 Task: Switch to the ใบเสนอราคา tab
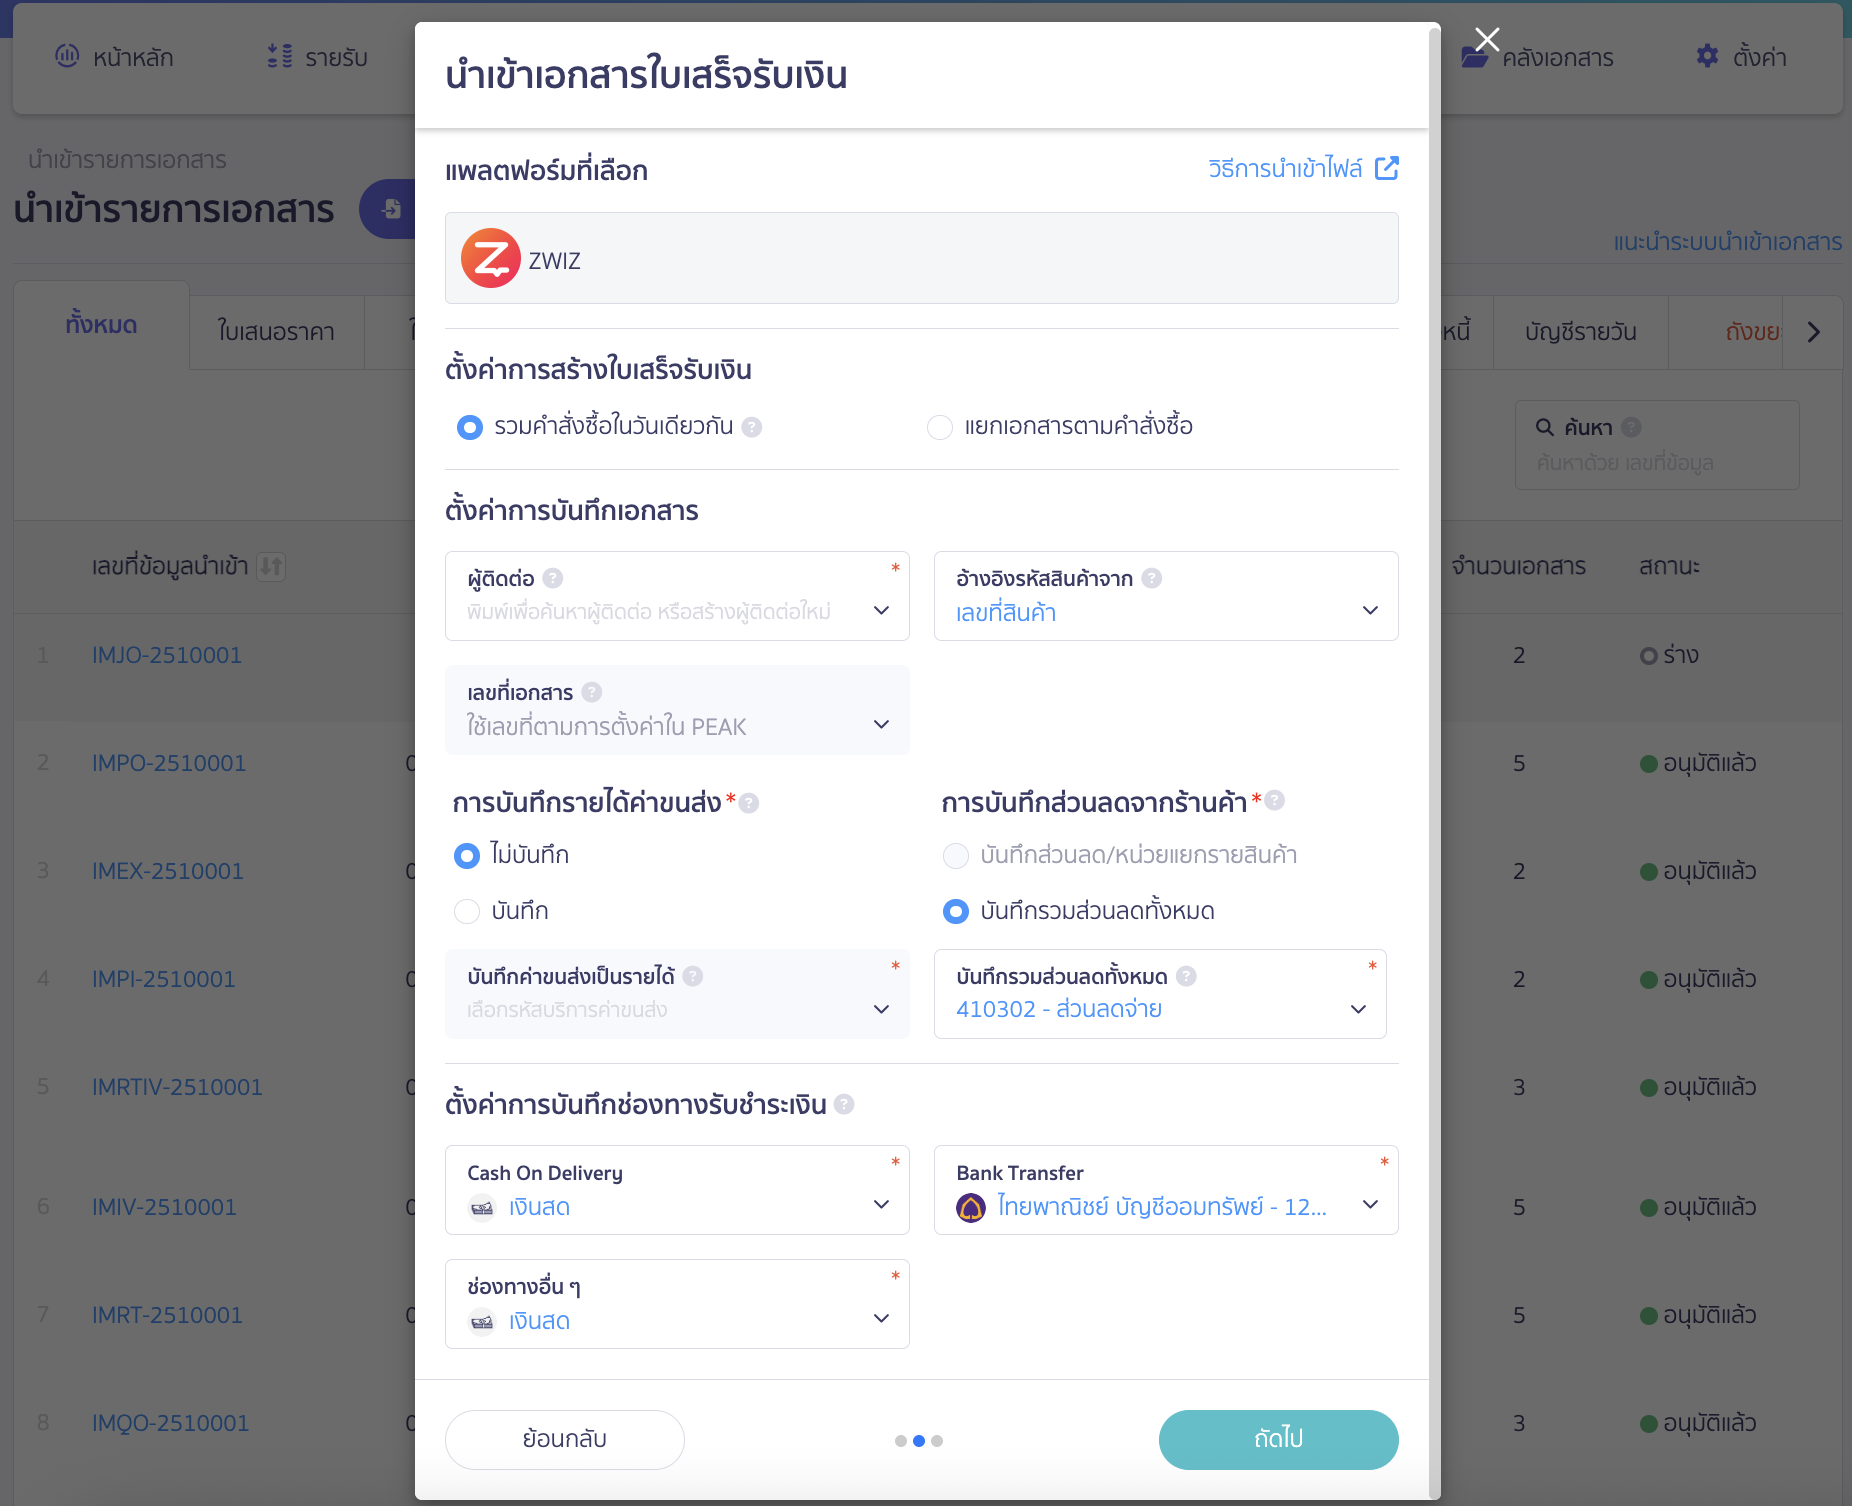click(275, 331)
